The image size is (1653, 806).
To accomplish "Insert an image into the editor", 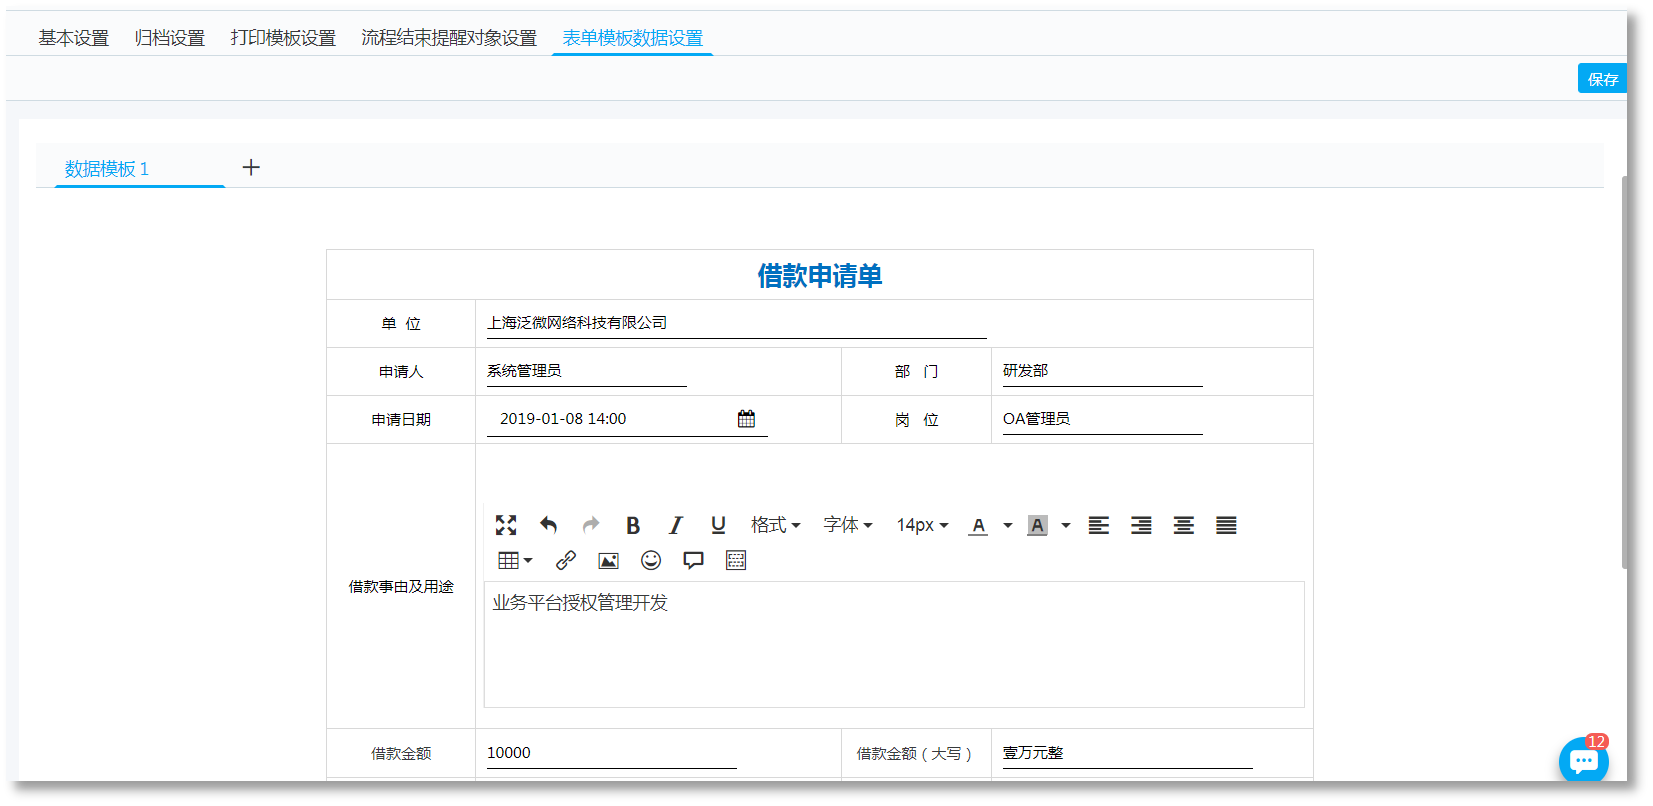I will pyautogui.click(x=608, y=560).
